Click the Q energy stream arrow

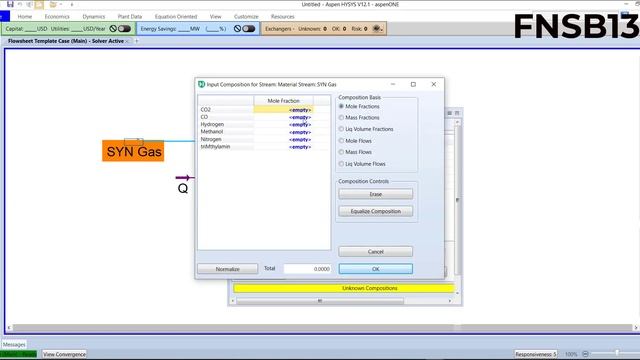pos(184,178)
